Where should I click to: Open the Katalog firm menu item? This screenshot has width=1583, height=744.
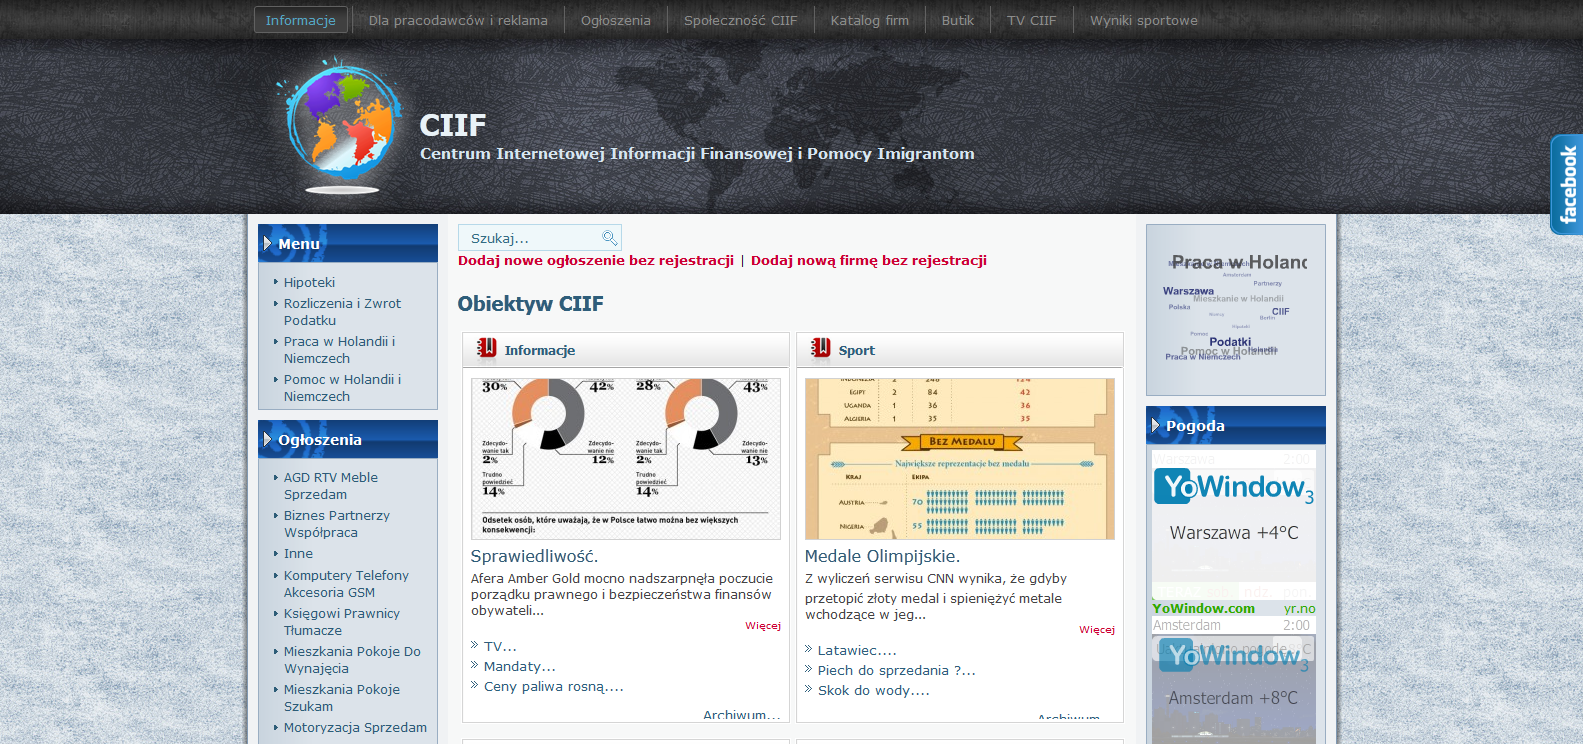point(869,20)
